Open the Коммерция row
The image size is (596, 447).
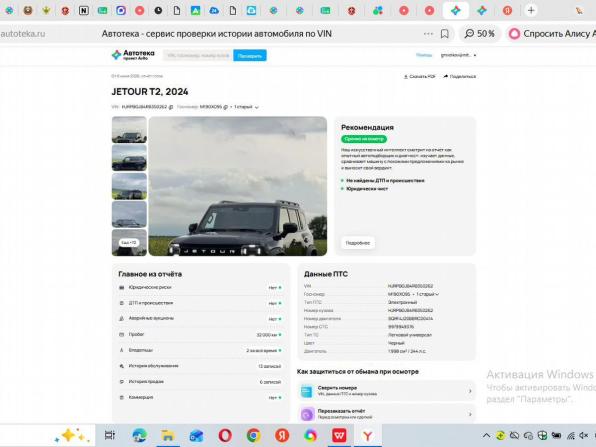[x=200, y=397]
